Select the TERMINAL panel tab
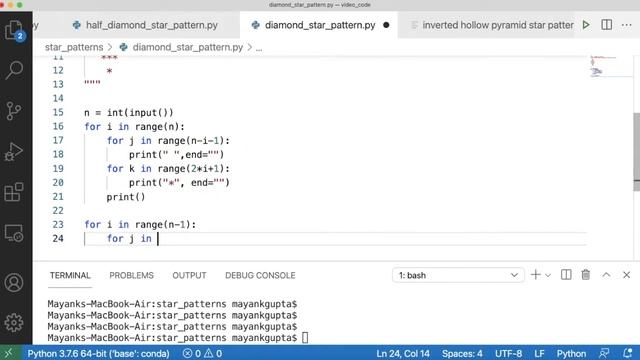The height and width of the screenshot is (360, 640). (x=70, y=276)
